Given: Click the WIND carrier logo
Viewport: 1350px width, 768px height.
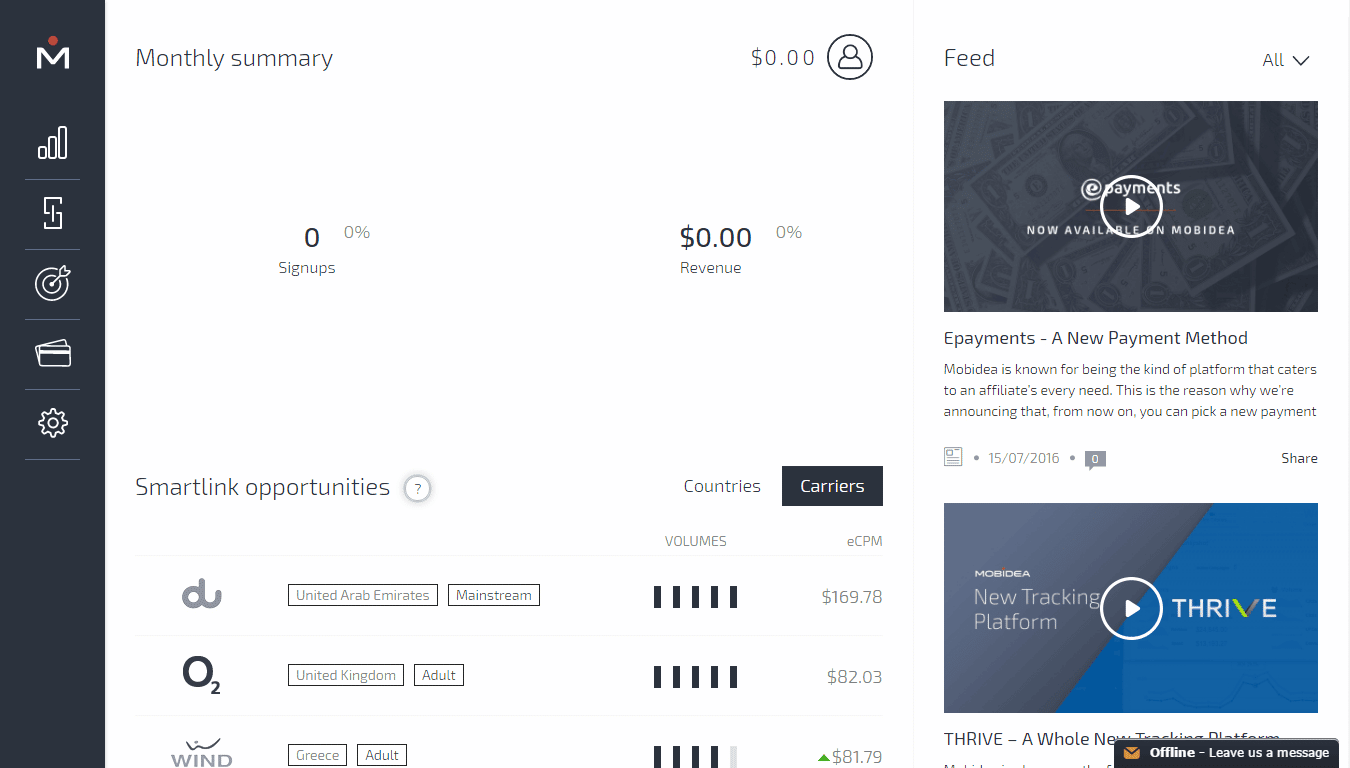Looking at the screenshot, I should (201, 753).
